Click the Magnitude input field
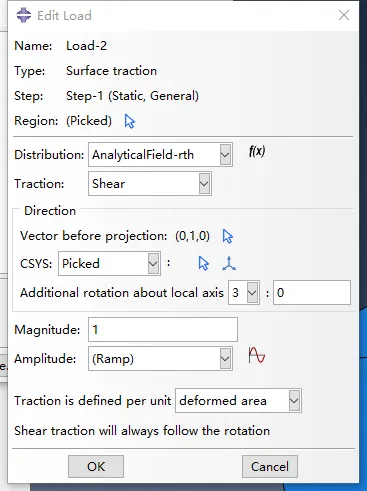This screenshot has width=367, height=491. click(x=163, y=330)
